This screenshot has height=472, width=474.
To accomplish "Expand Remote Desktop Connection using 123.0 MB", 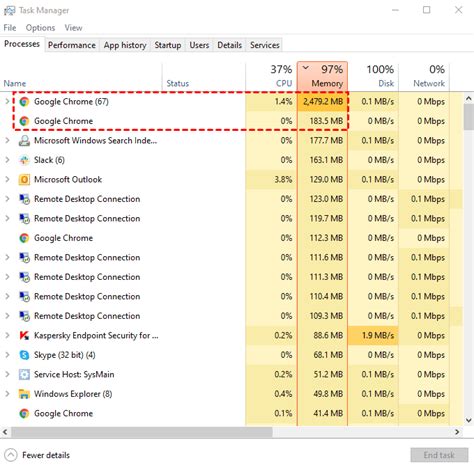I will (7, 199).
